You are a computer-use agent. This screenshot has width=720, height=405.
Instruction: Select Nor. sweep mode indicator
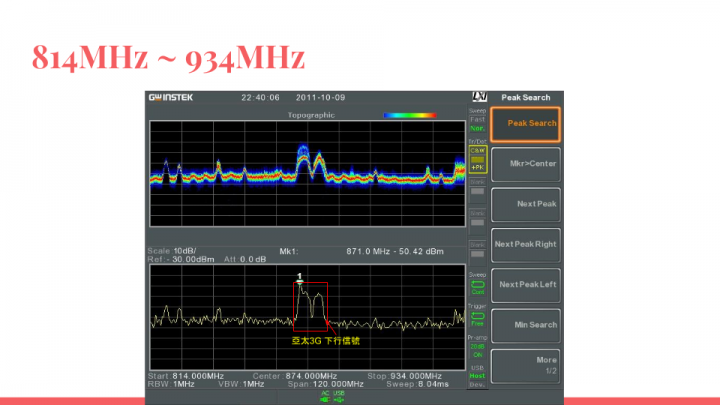coord(477,129)
